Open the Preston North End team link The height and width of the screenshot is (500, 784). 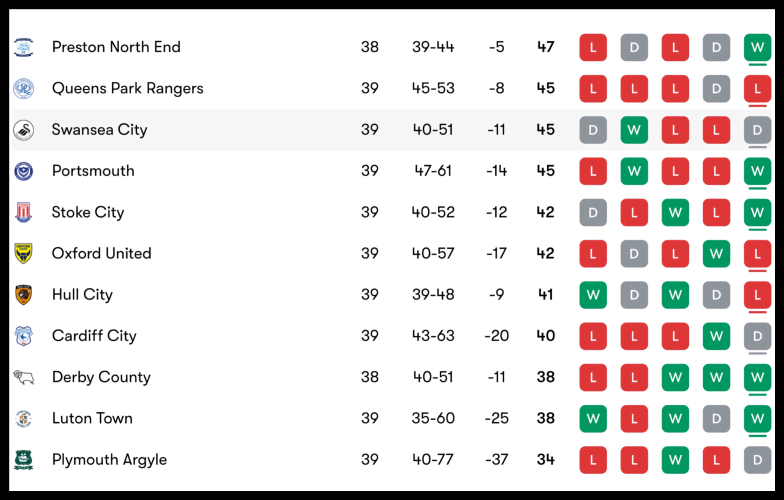point(116,47)
